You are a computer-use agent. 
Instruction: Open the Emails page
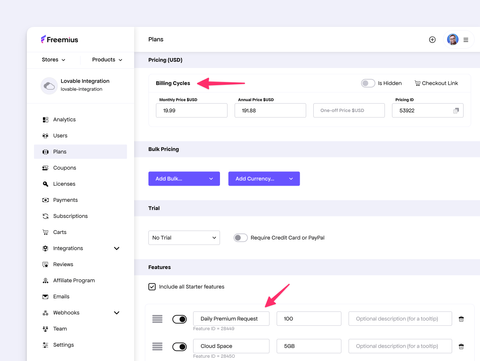61,297
